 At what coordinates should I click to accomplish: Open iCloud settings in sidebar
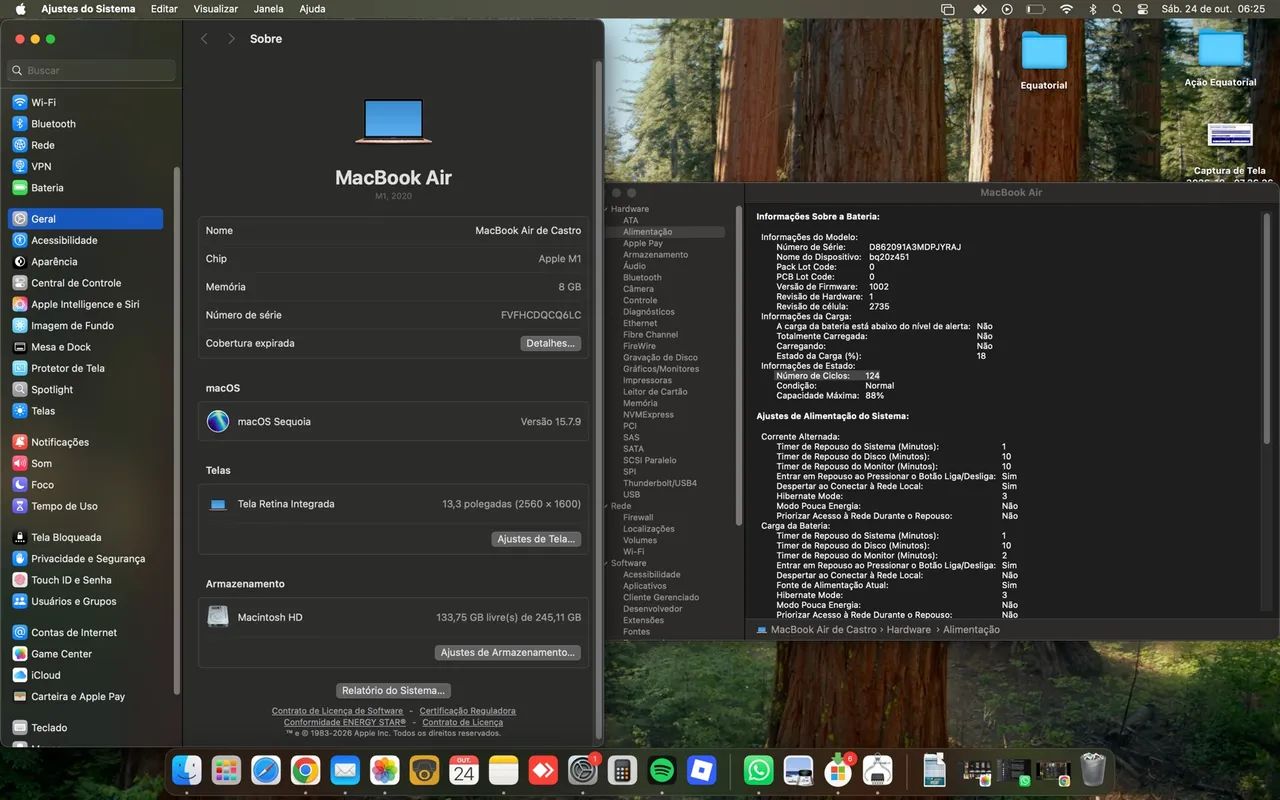click(x=85, y=675)
